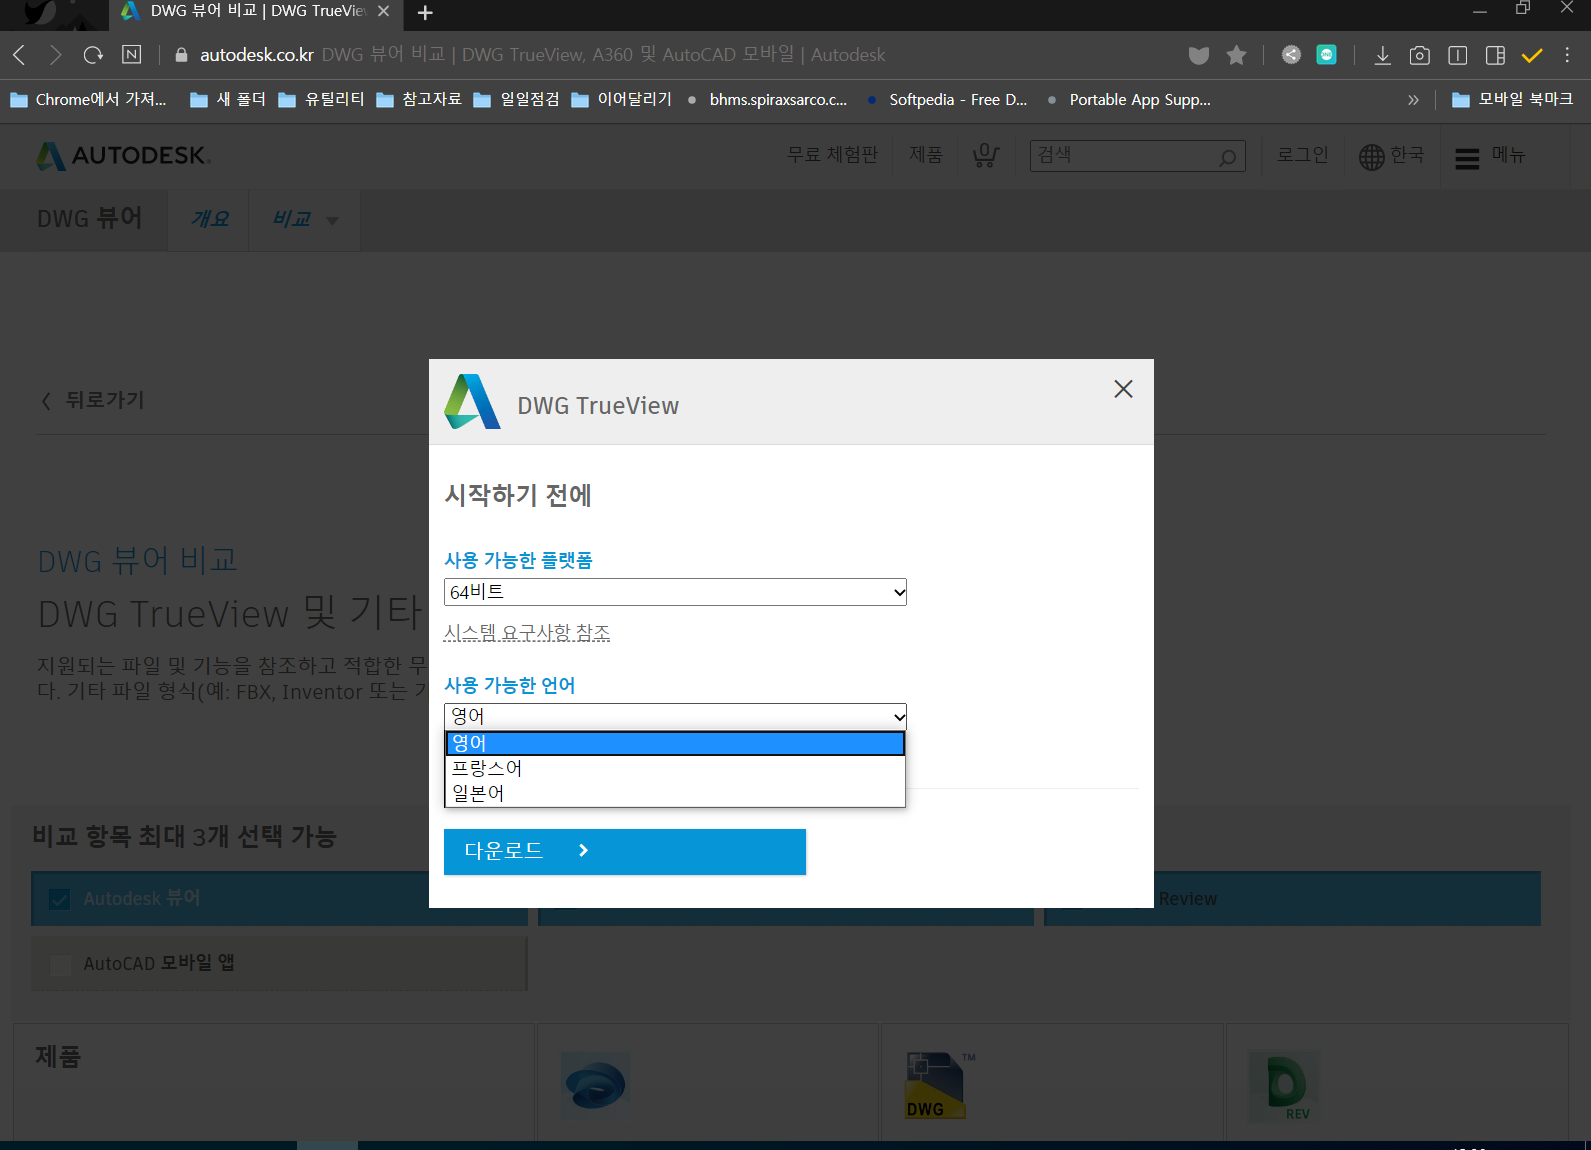This screenshot has height=1150, width=1591.
Task: Select highlighted 영어 option in list
Action: [x=675, y=743]
